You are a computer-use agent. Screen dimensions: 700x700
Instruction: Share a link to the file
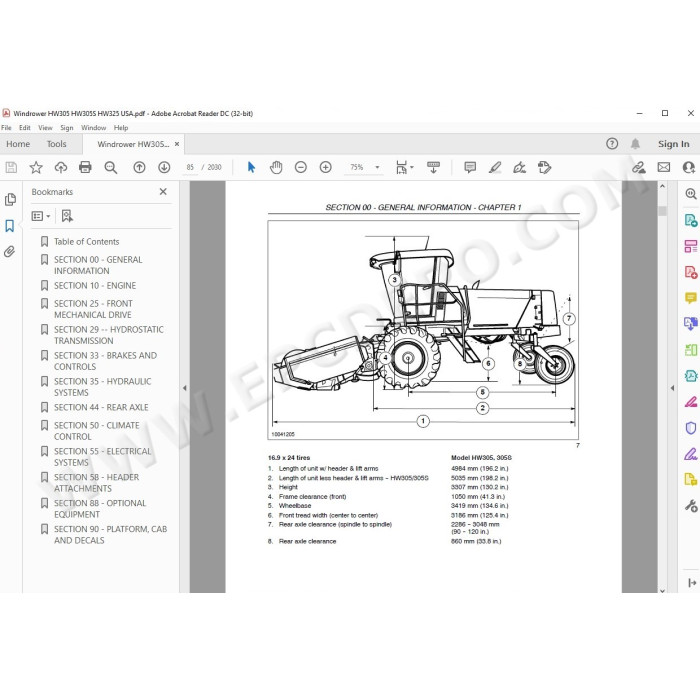[x=639, y=167]
